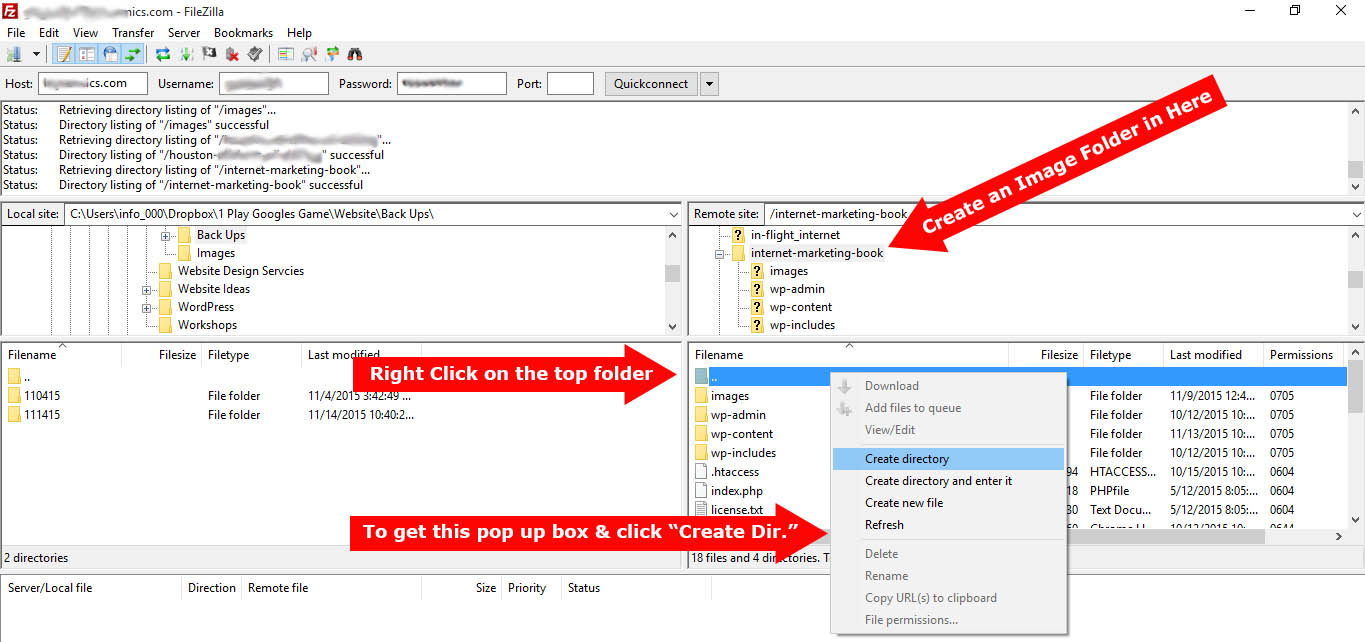Click the Port input field
Screen dimensions: 1365x642
(x=570, y=84)
